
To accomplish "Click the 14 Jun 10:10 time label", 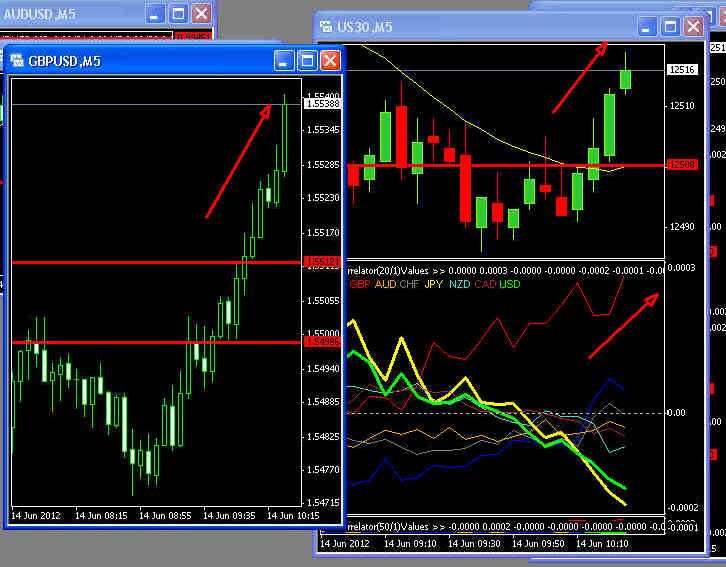I will 602,543.
